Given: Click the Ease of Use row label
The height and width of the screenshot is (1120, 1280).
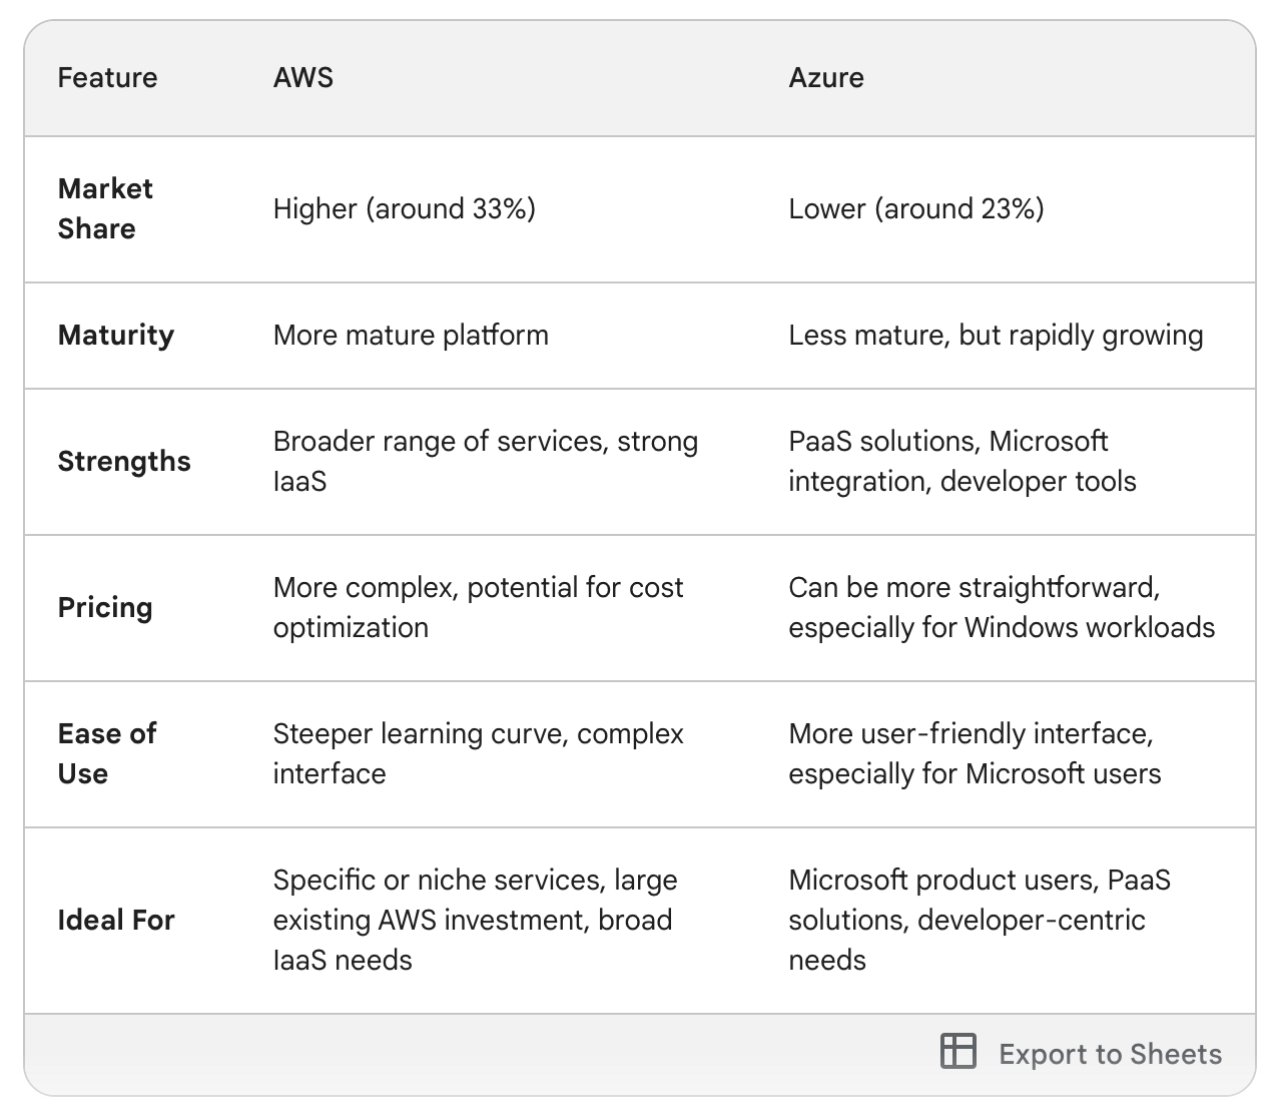Looking at the screenshot, I should coord(107,753).
